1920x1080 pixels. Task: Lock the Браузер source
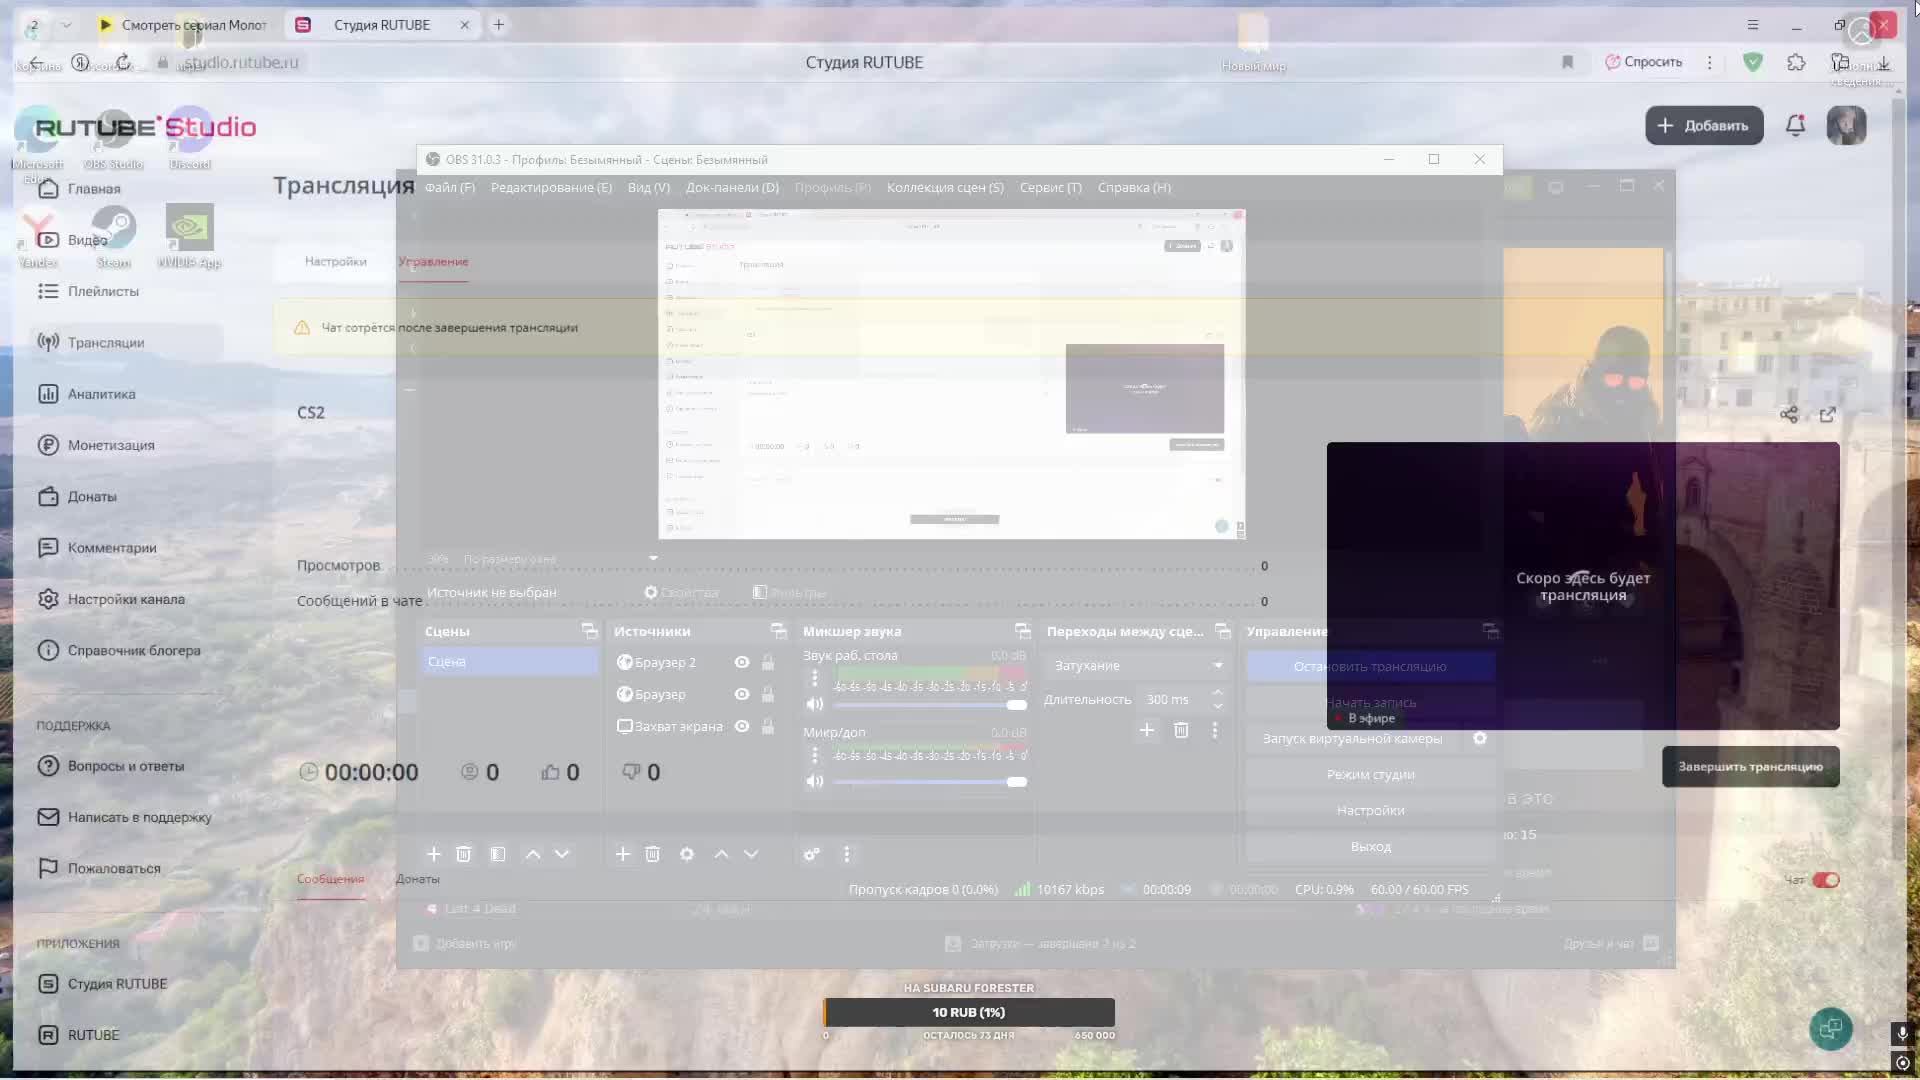pos(768,694)
